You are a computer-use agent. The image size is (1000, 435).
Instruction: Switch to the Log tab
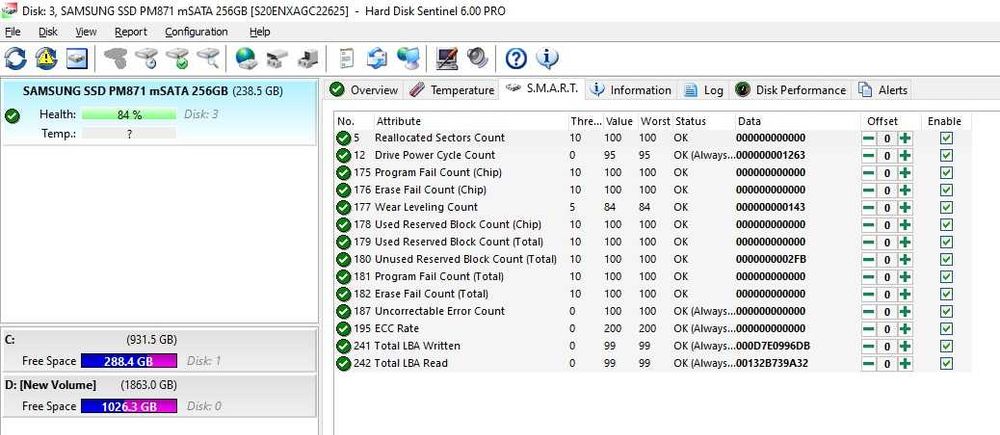(704, 90)
